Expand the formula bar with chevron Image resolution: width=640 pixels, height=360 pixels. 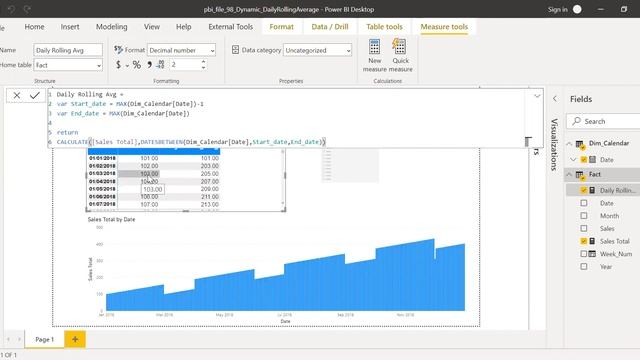pos(537,96)
